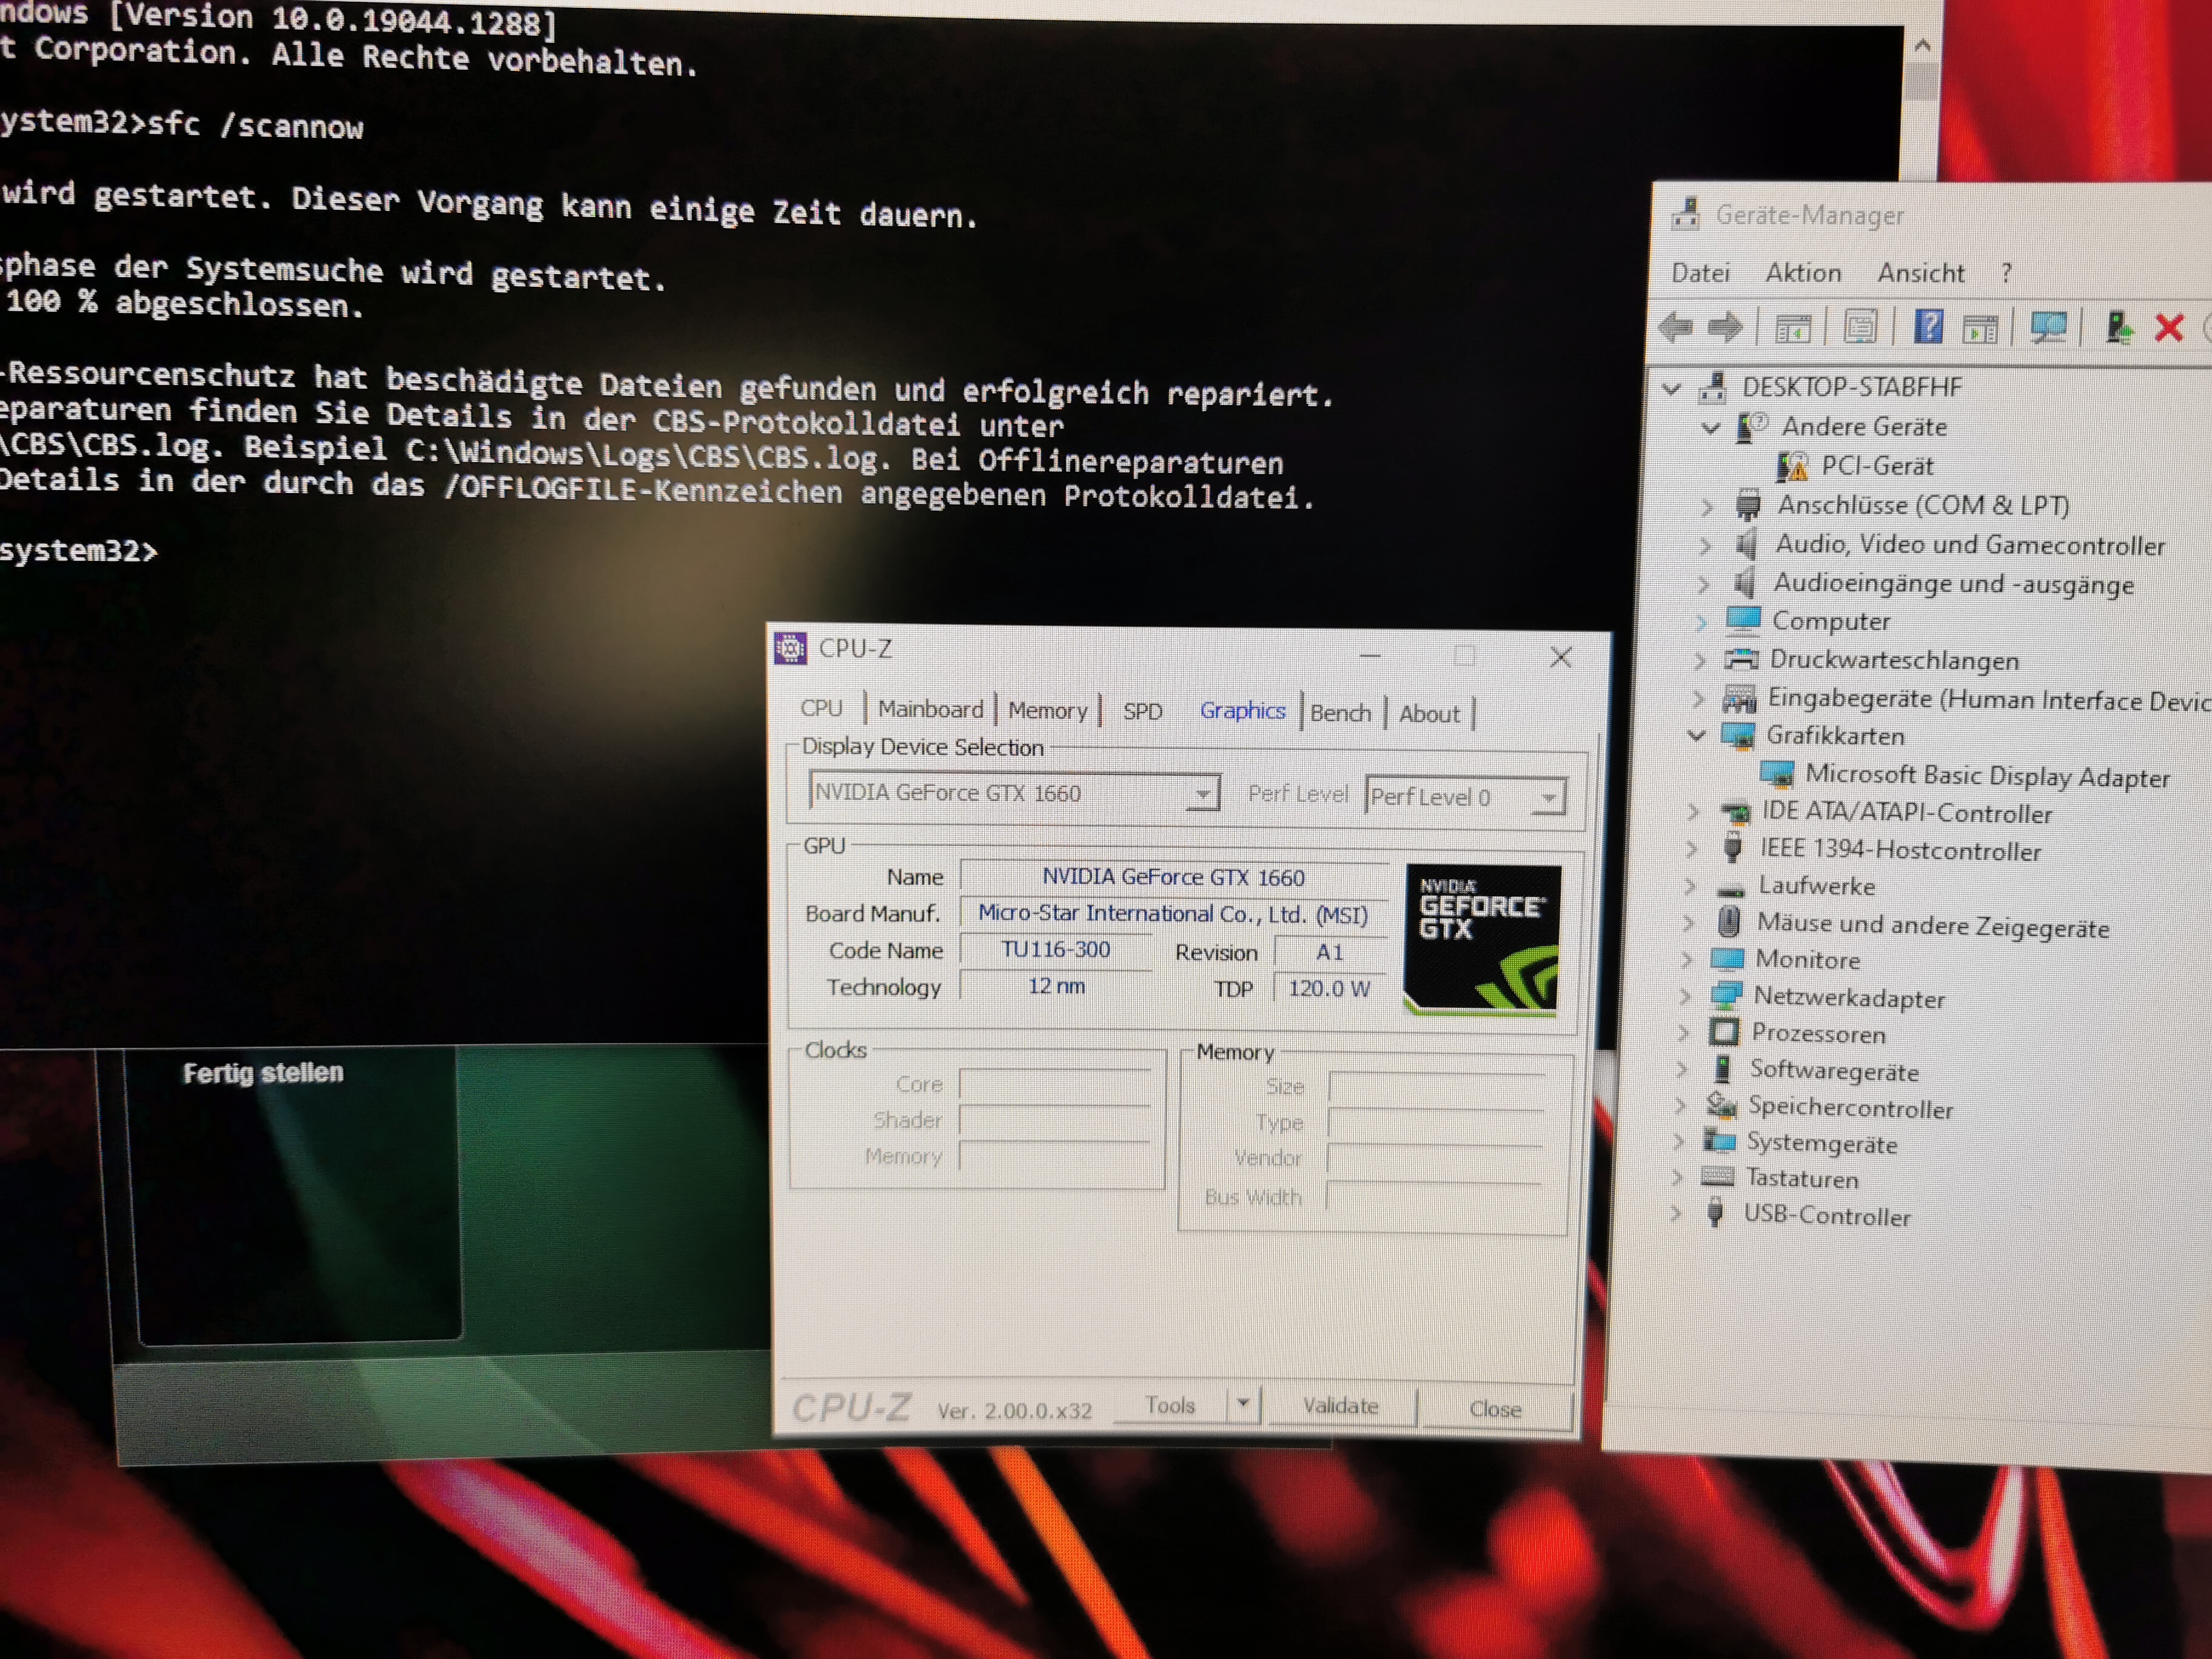
Task: Click the scan for hardware changes monitor icon
Action: [x=2048, y=327]
